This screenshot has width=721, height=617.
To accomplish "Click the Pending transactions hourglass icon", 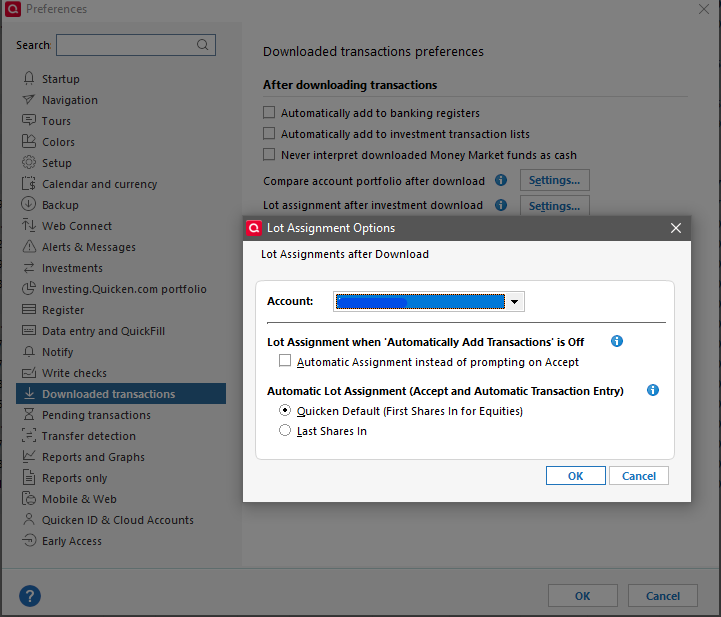I will click(29, 415).
